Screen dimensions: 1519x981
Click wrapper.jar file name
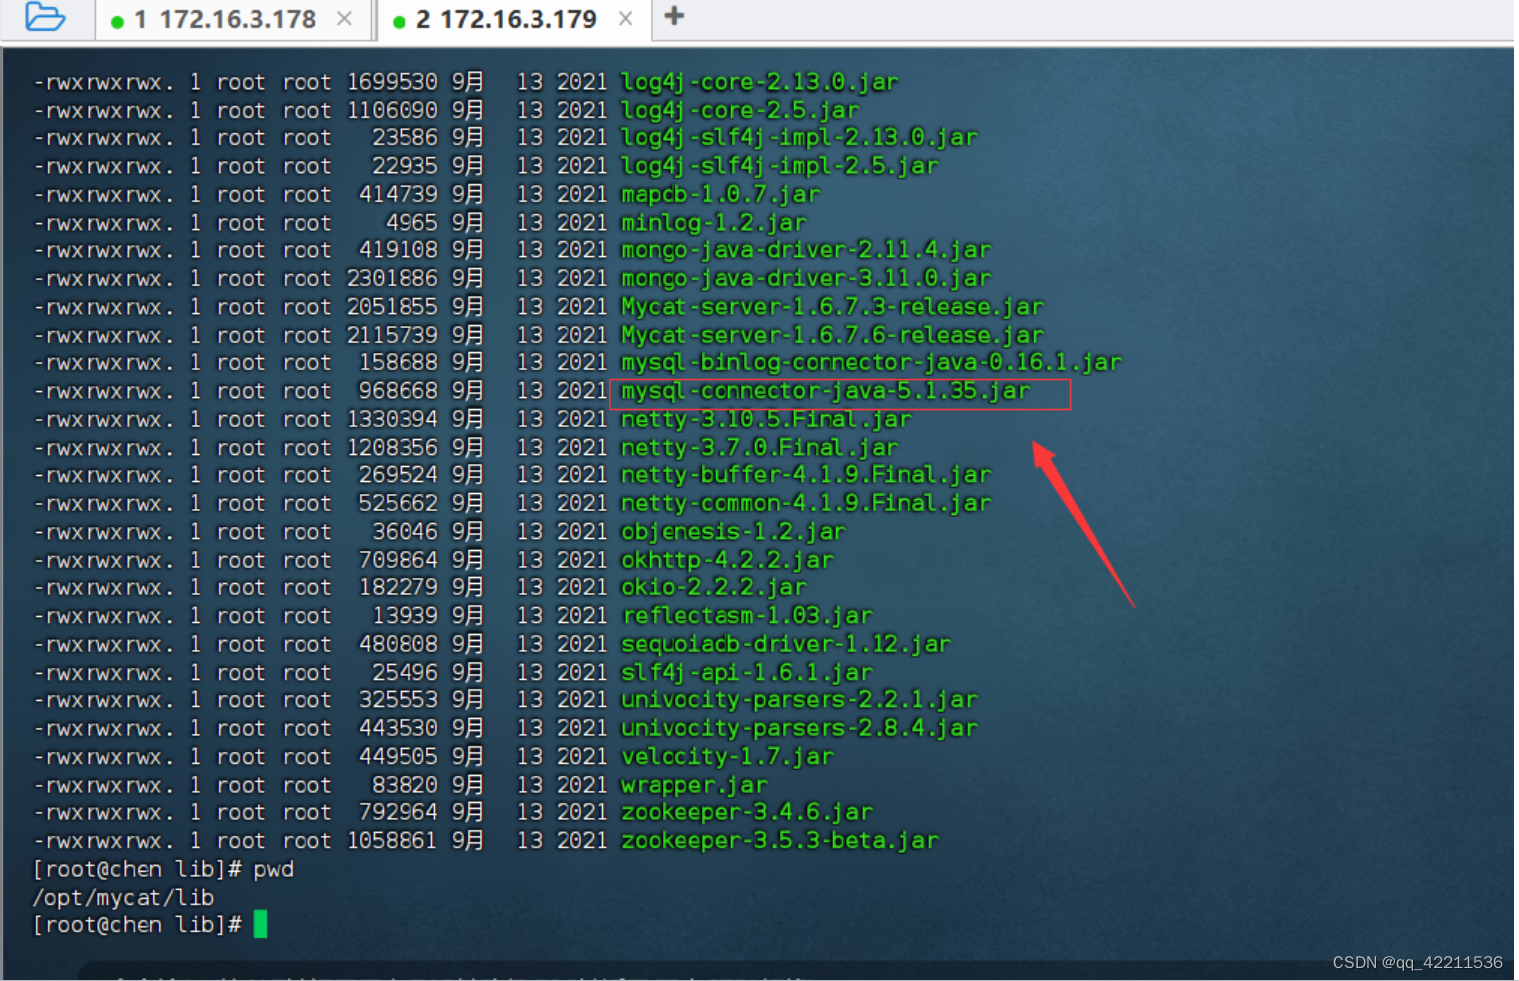(x=694, y=785)
